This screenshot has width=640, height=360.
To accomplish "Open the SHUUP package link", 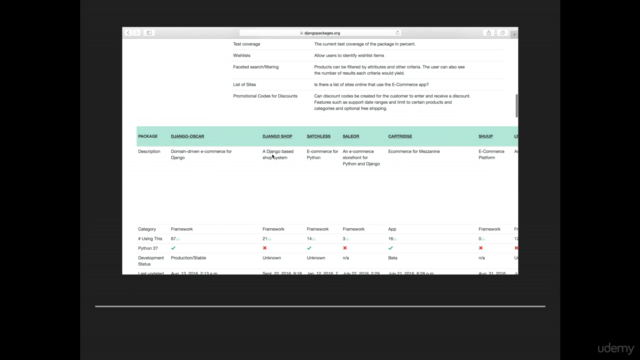I will pyautogui.click(x=486, y=136).
